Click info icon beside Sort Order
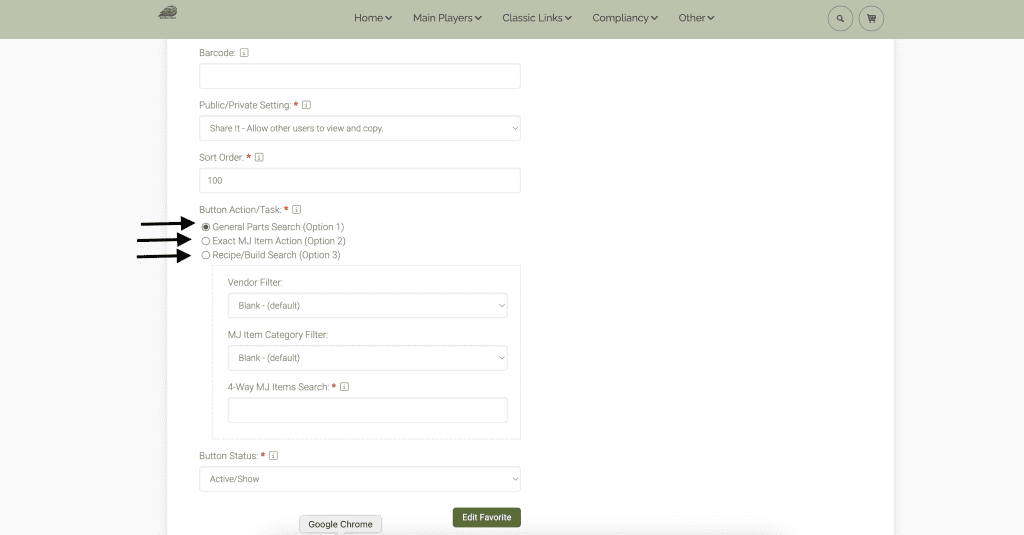This screenshot has height=535, width=1024. point(259,157)
